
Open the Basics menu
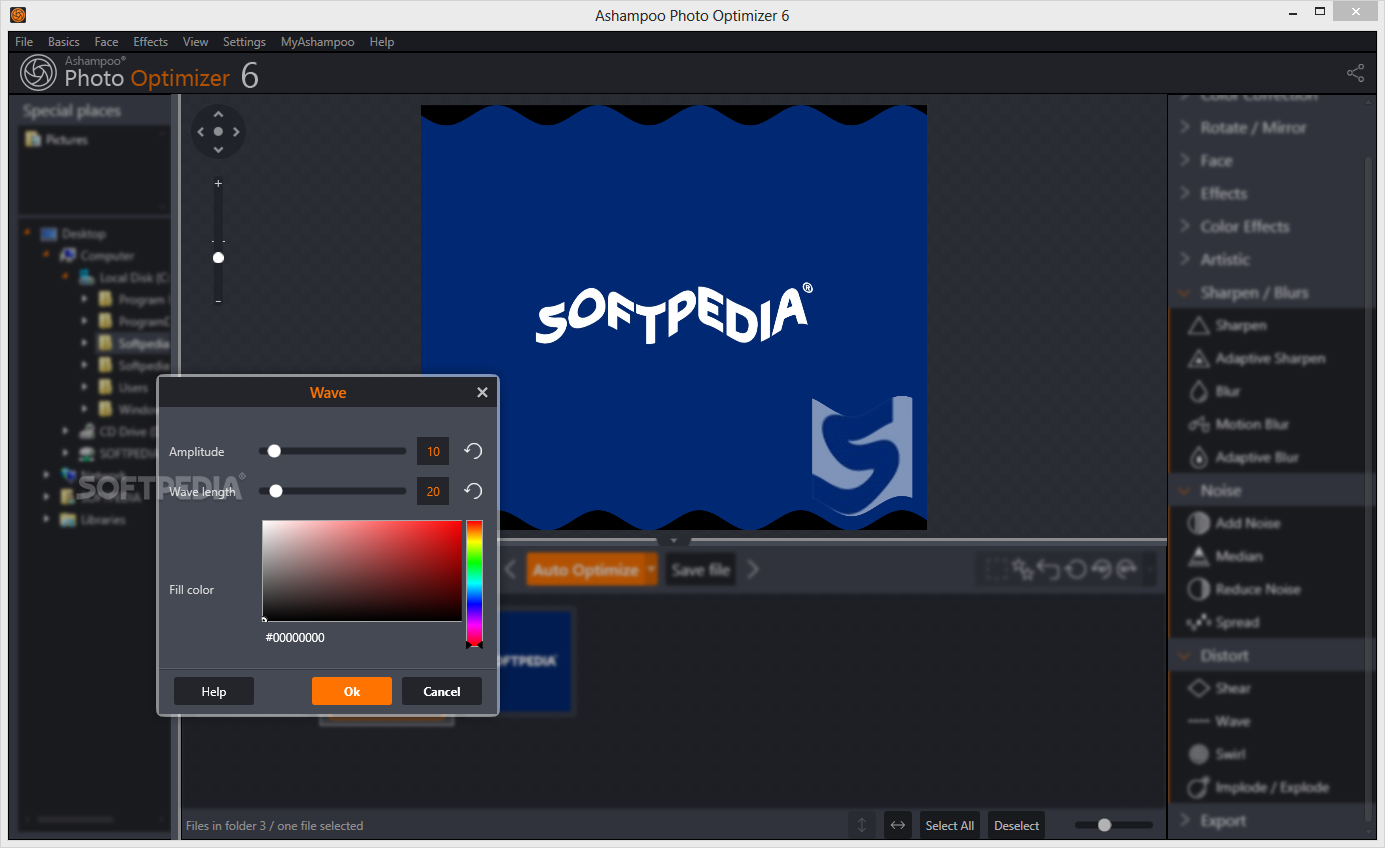pos(63,41)
